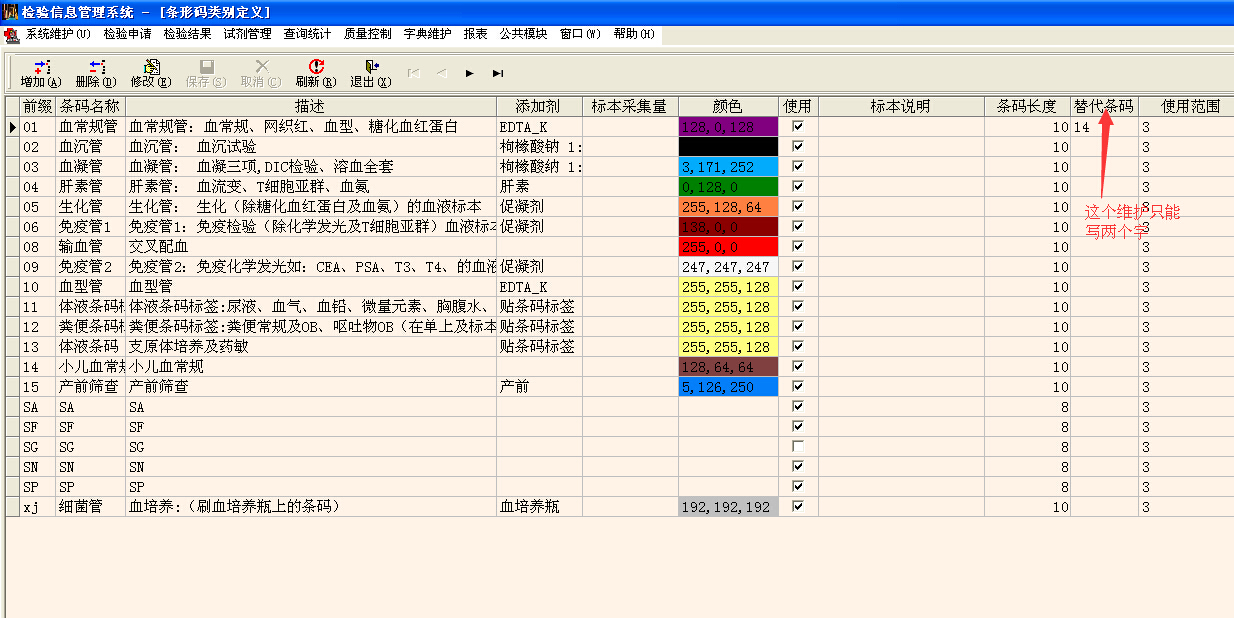Click the prefix cell xj

click(38, 507)
